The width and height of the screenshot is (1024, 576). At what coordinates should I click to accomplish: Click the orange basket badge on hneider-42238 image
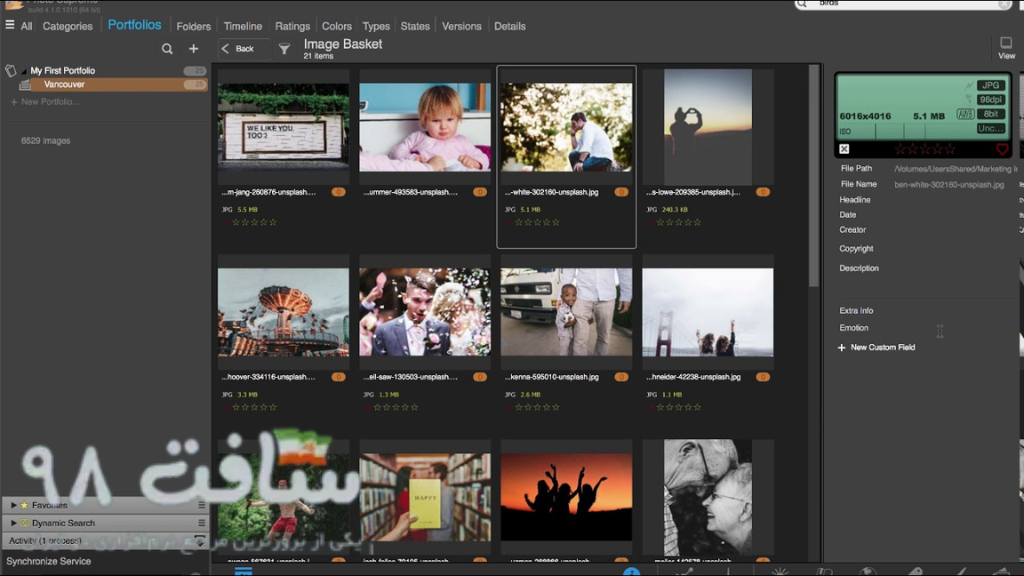click(x=763, y=377)
